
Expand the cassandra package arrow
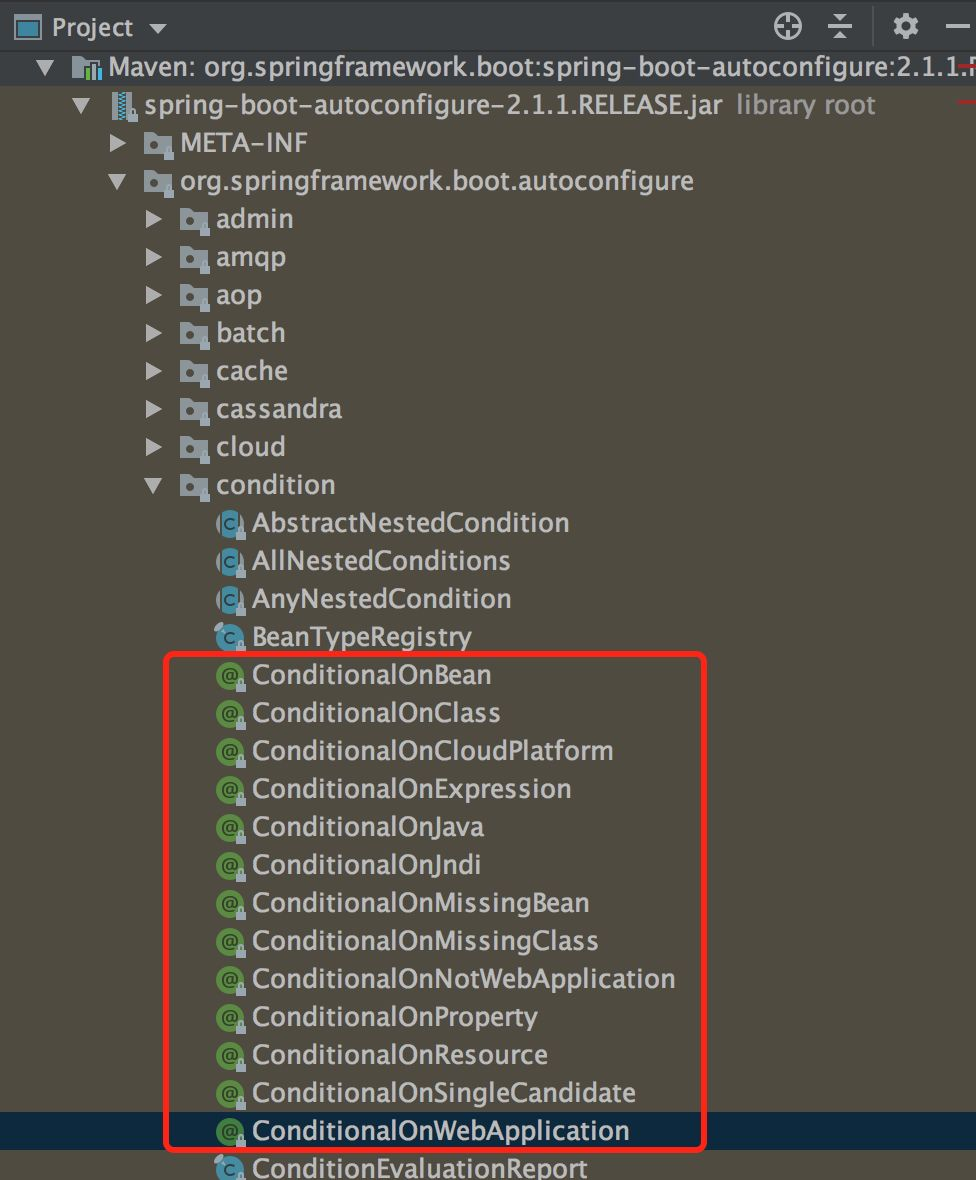(x=154, y=409)
